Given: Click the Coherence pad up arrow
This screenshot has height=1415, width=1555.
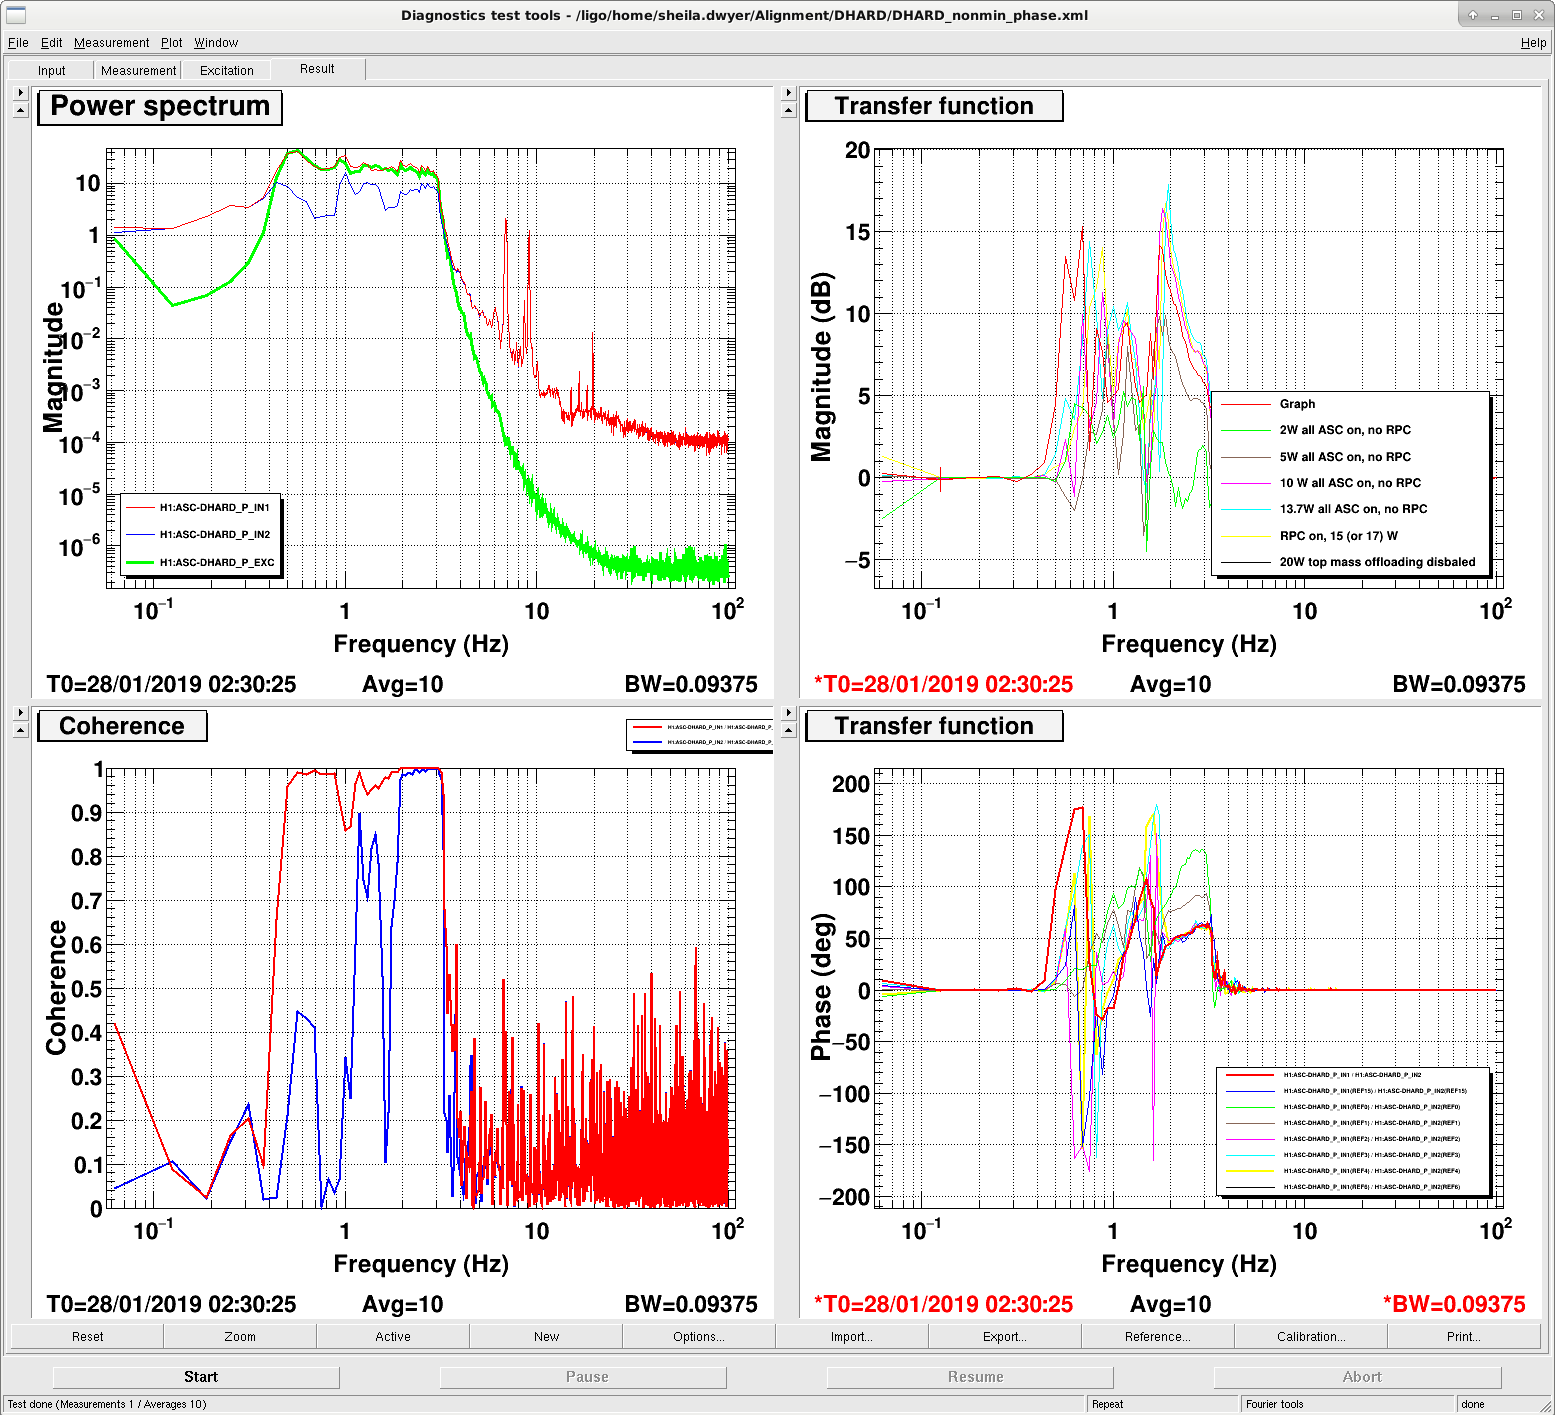Looking at the screenshot, I should pyautogui.click(x=20, y=730).
